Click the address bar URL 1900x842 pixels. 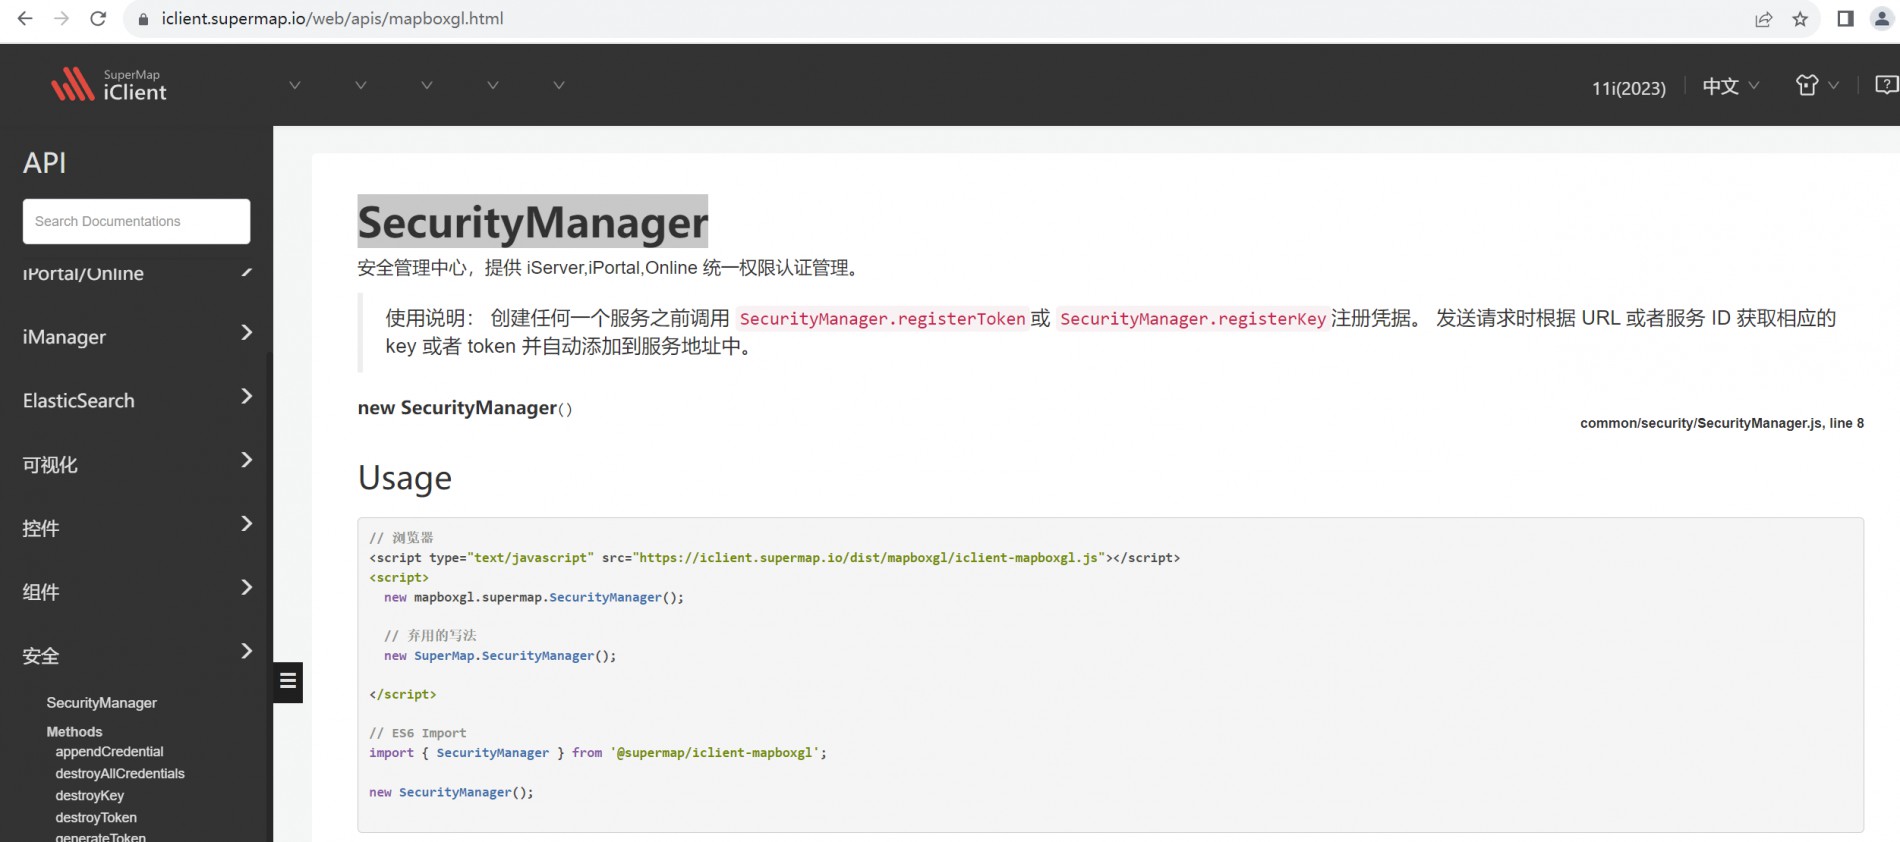[x=332, y=19]
